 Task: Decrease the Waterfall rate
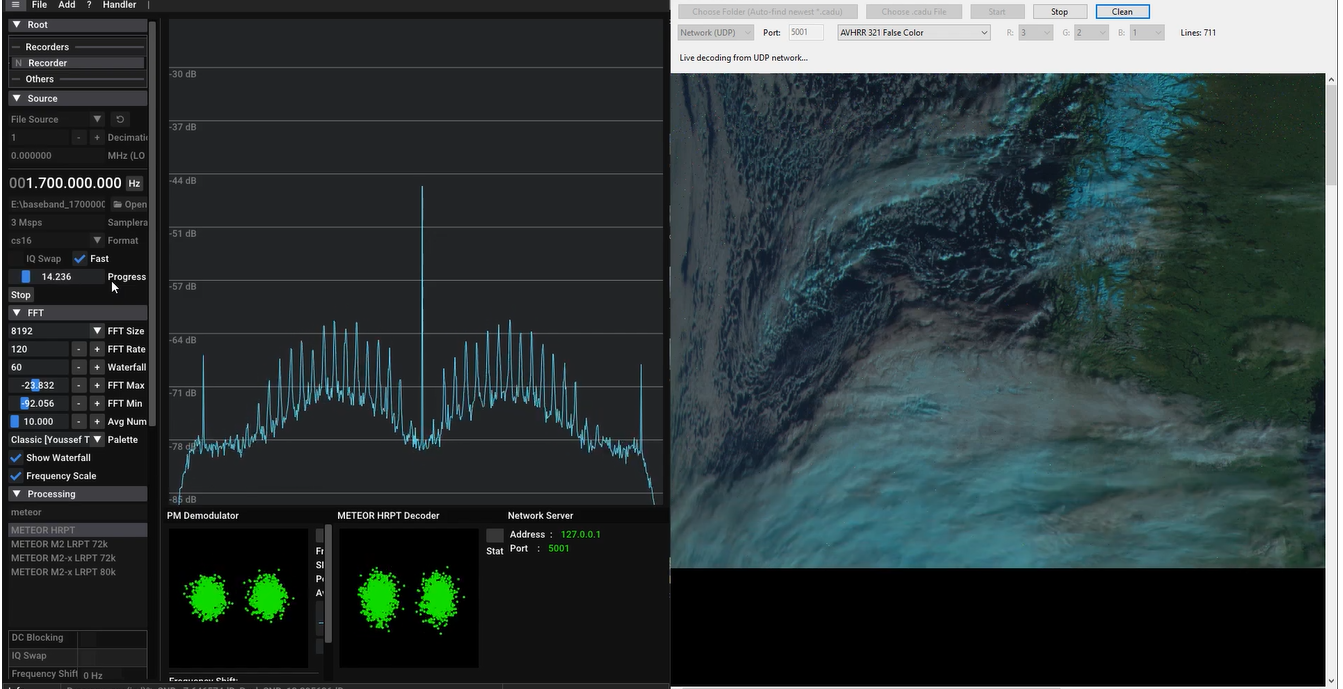point(79,367)
